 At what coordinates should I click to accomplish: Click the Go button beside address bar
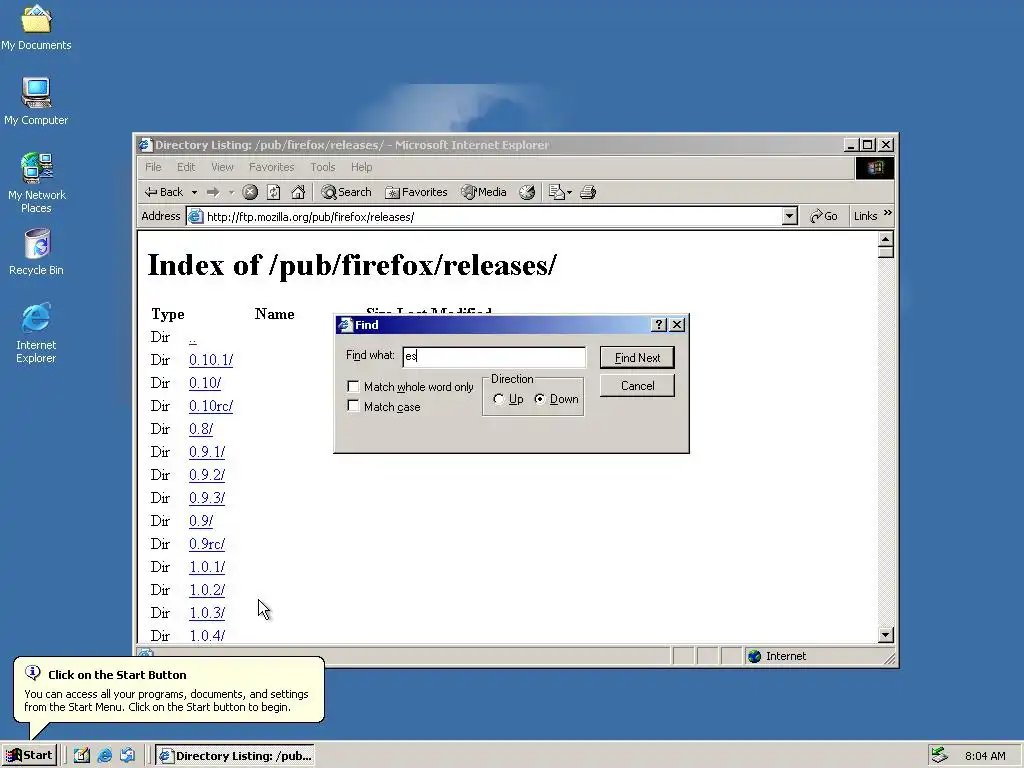tap(824, 216)
